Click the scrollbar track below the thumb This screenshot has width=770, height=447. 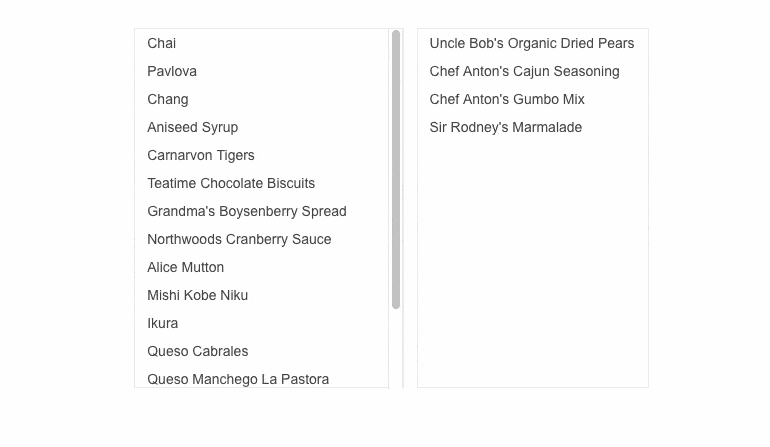396,350
